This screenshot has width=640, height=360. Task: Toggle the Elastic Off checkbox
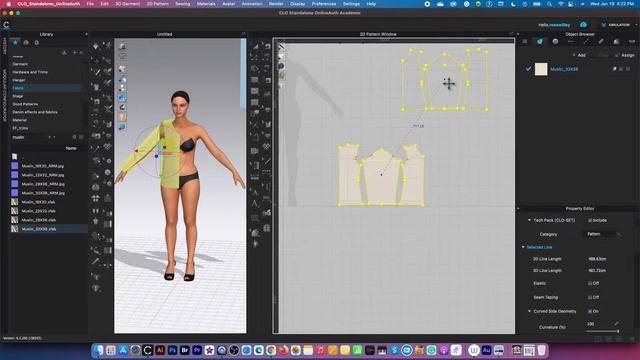[x=590, y=283]
